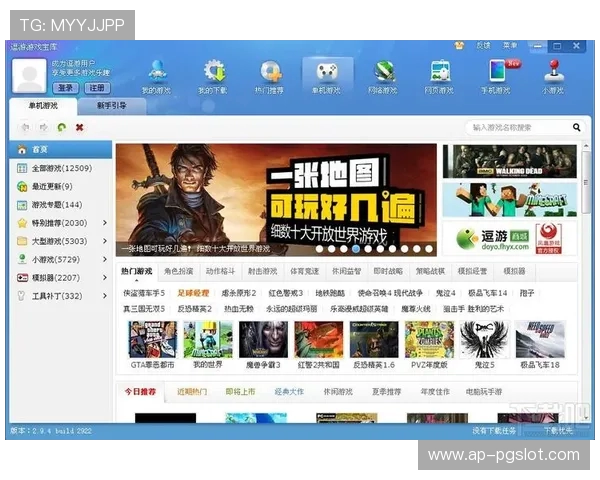Open 最近更新(9) in sidebar
This screenshot has height=480, width=600.
tap(52, 186)
